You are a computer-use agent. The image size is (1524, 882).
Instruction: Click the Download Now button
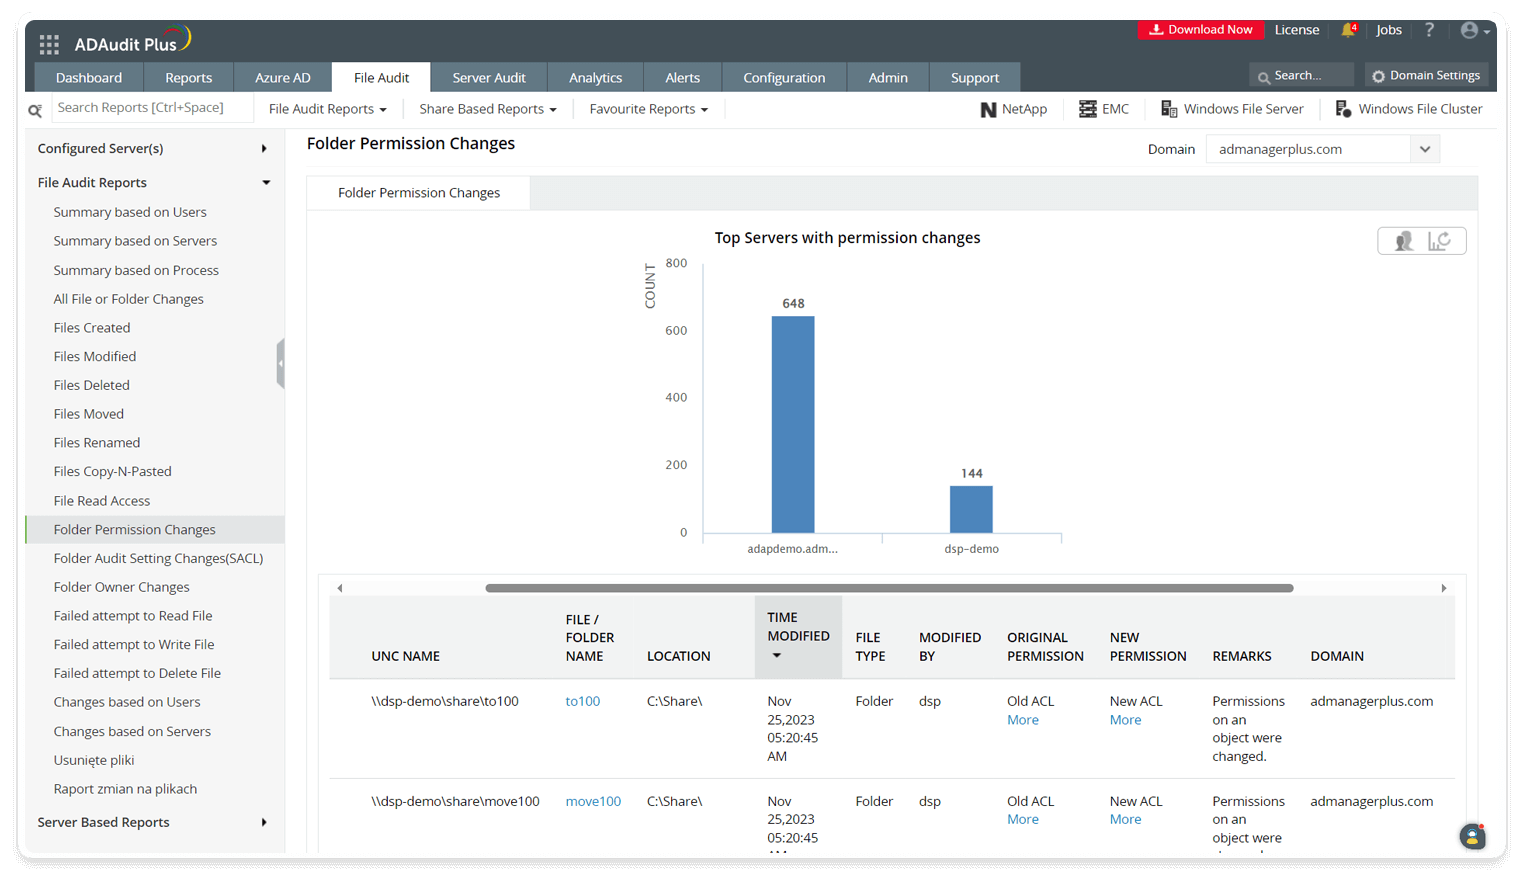tap(1201, 30)
